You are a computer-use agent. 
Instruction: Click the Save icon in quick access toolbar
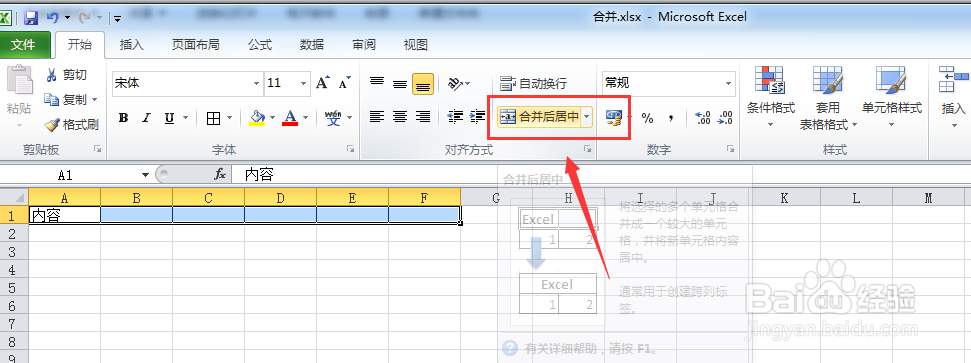pos(30,18)
